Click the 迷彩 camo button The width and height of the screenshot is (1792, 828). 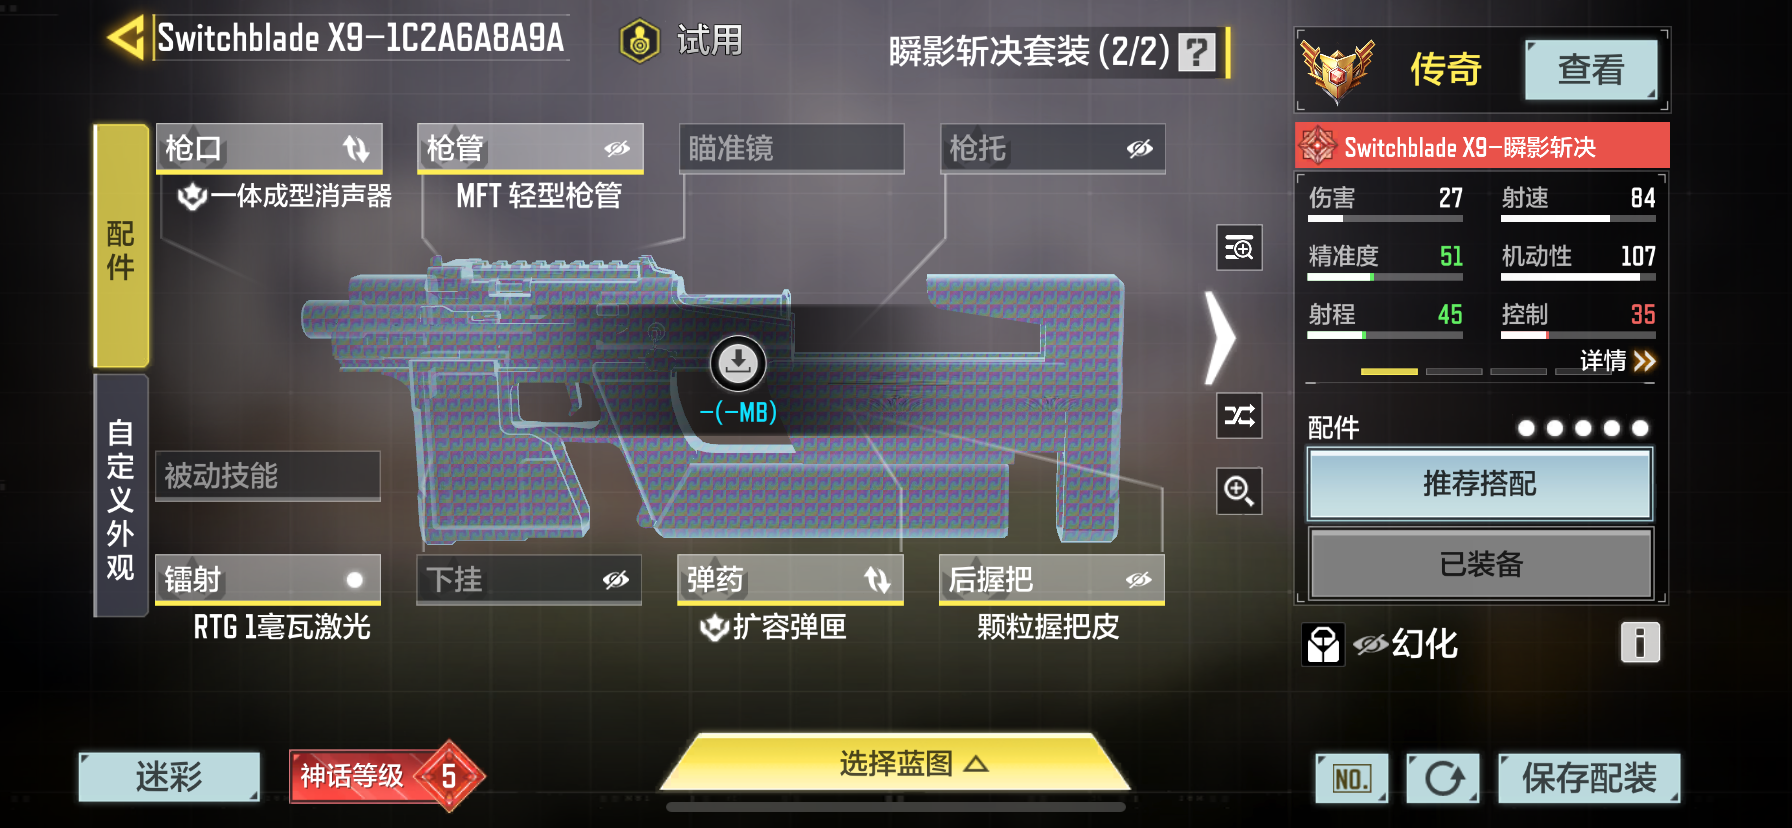(169, 777)
